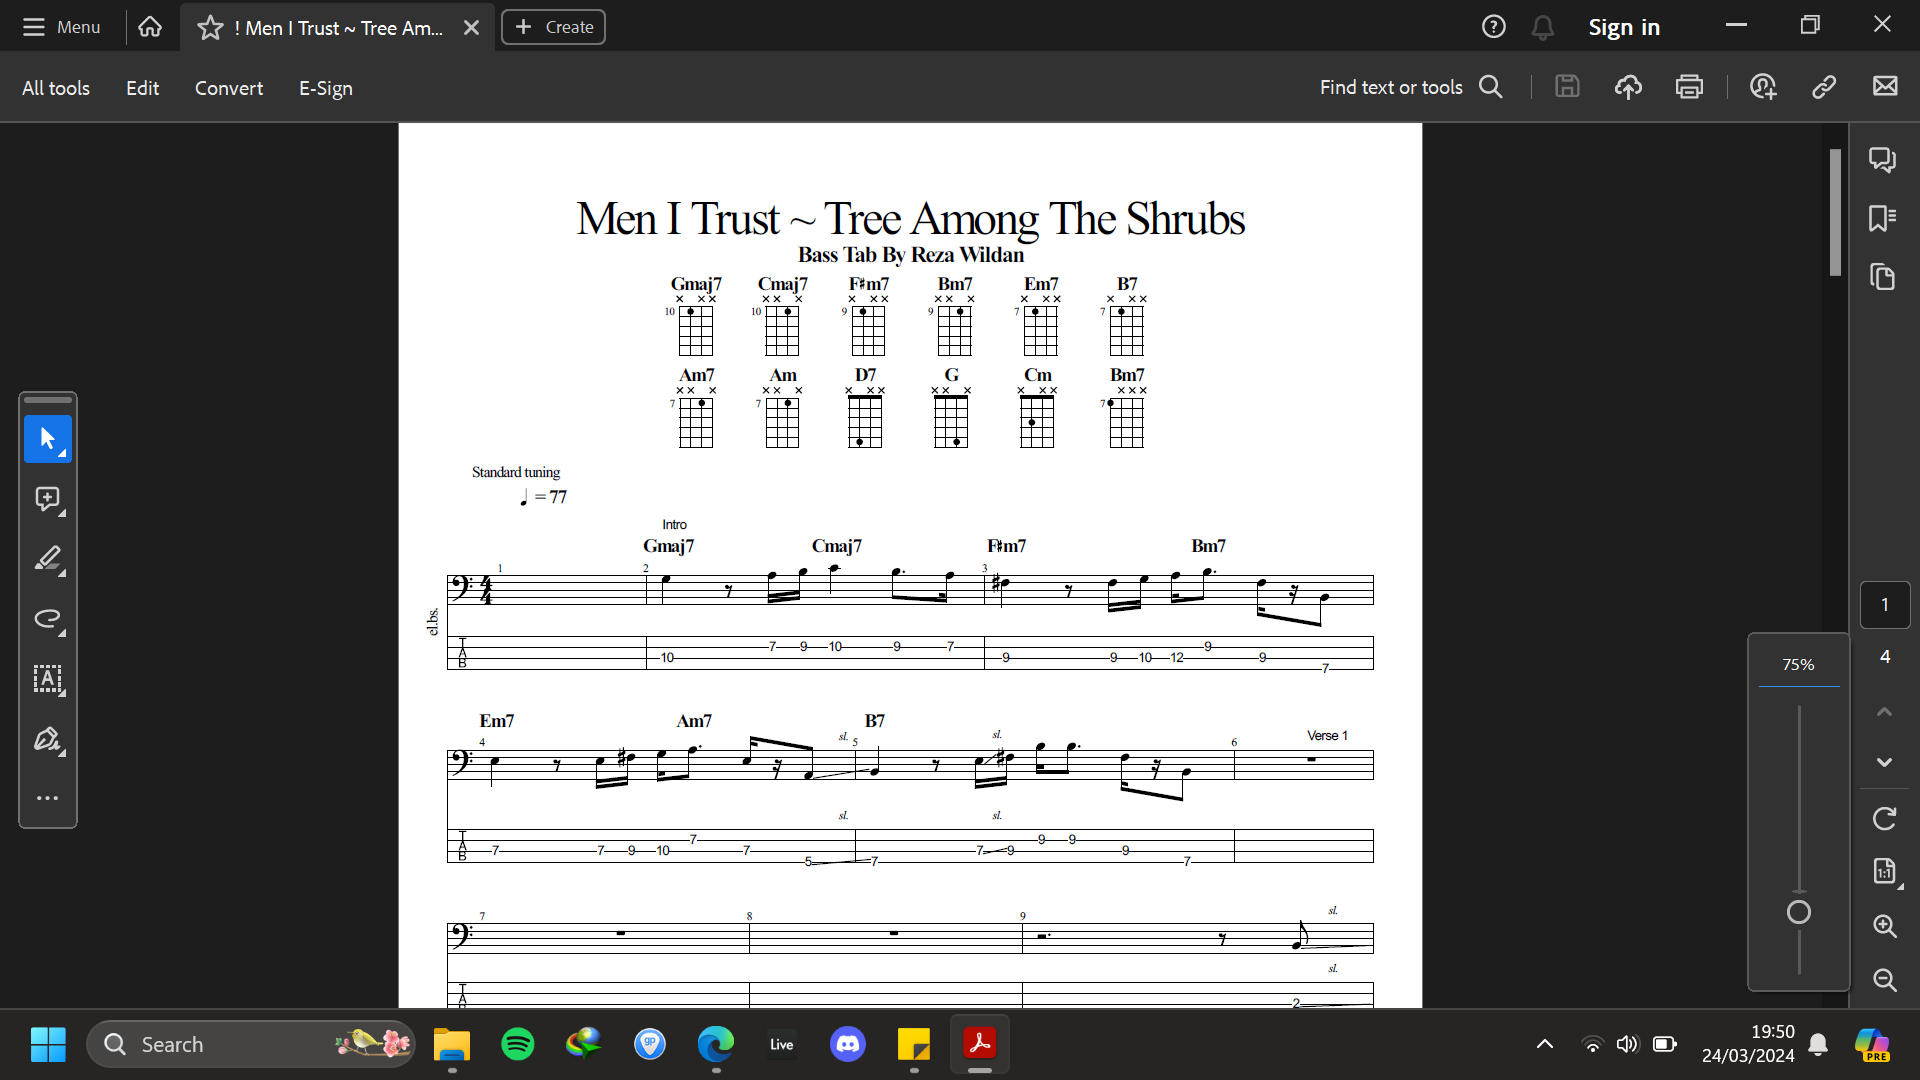Viewport: 1920px width, 1080px height.
Task: Click the vertical document scrollbar
Action: tap(1835, 212)
